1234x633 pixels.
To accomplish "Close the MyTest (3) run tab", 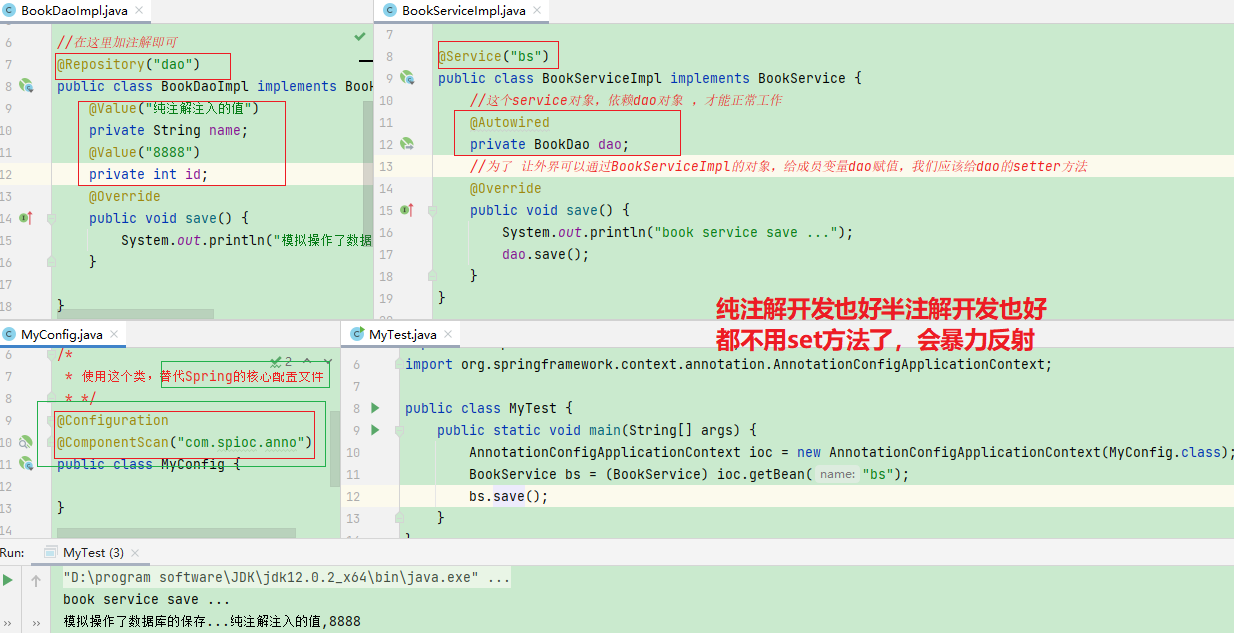I will pos(137,552).
